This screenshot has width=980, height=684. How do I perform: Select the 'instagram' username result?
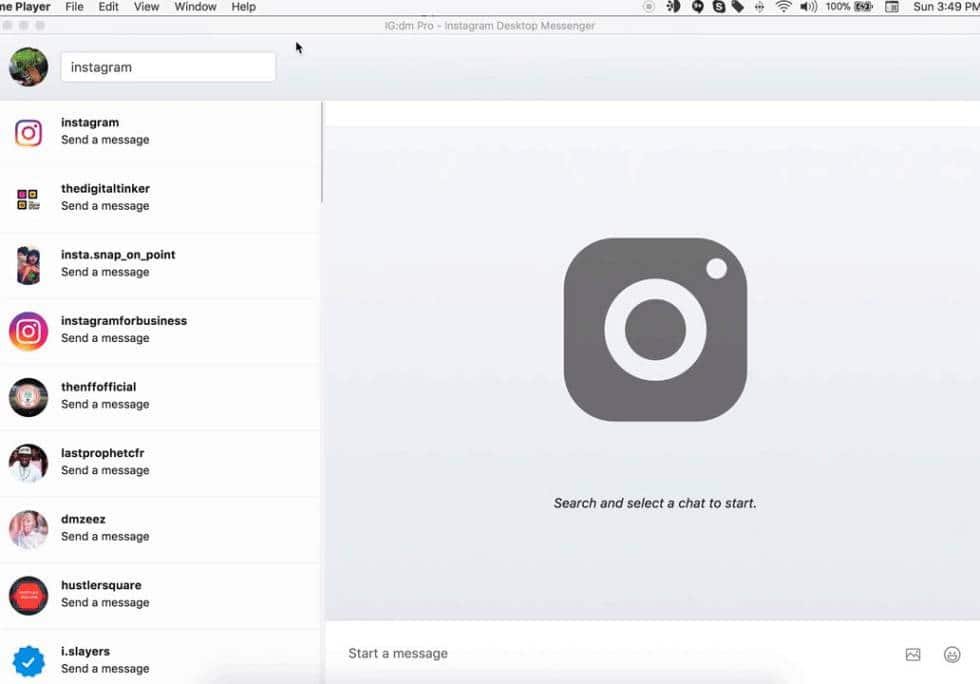coord(90,123)
